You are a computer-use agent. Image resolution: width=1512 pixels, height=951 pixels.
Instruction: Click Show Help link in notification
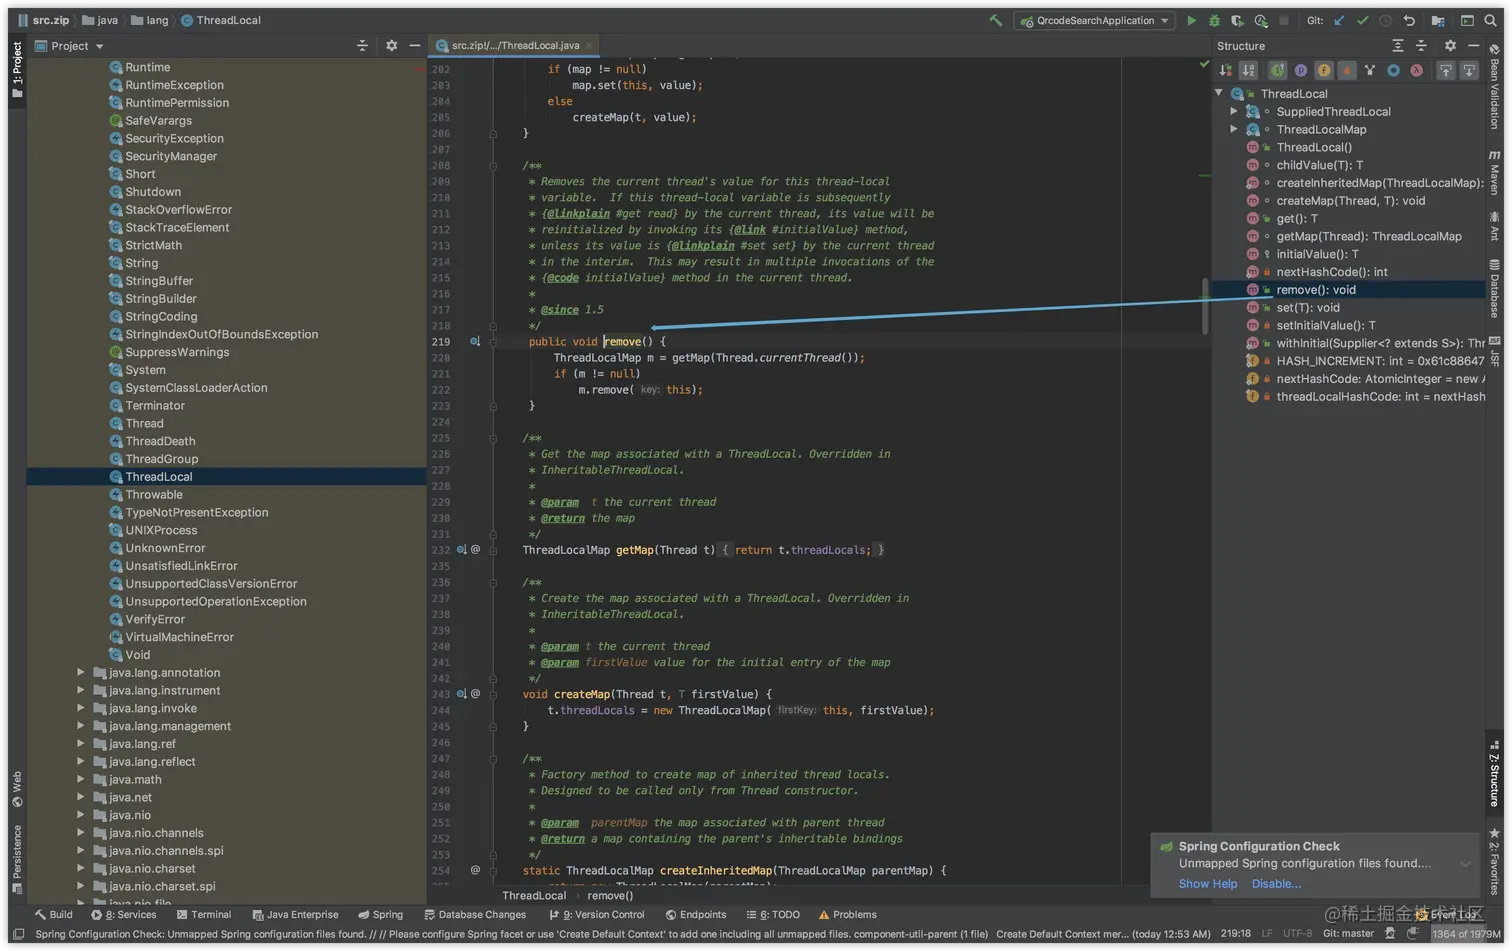[1207, 884]
